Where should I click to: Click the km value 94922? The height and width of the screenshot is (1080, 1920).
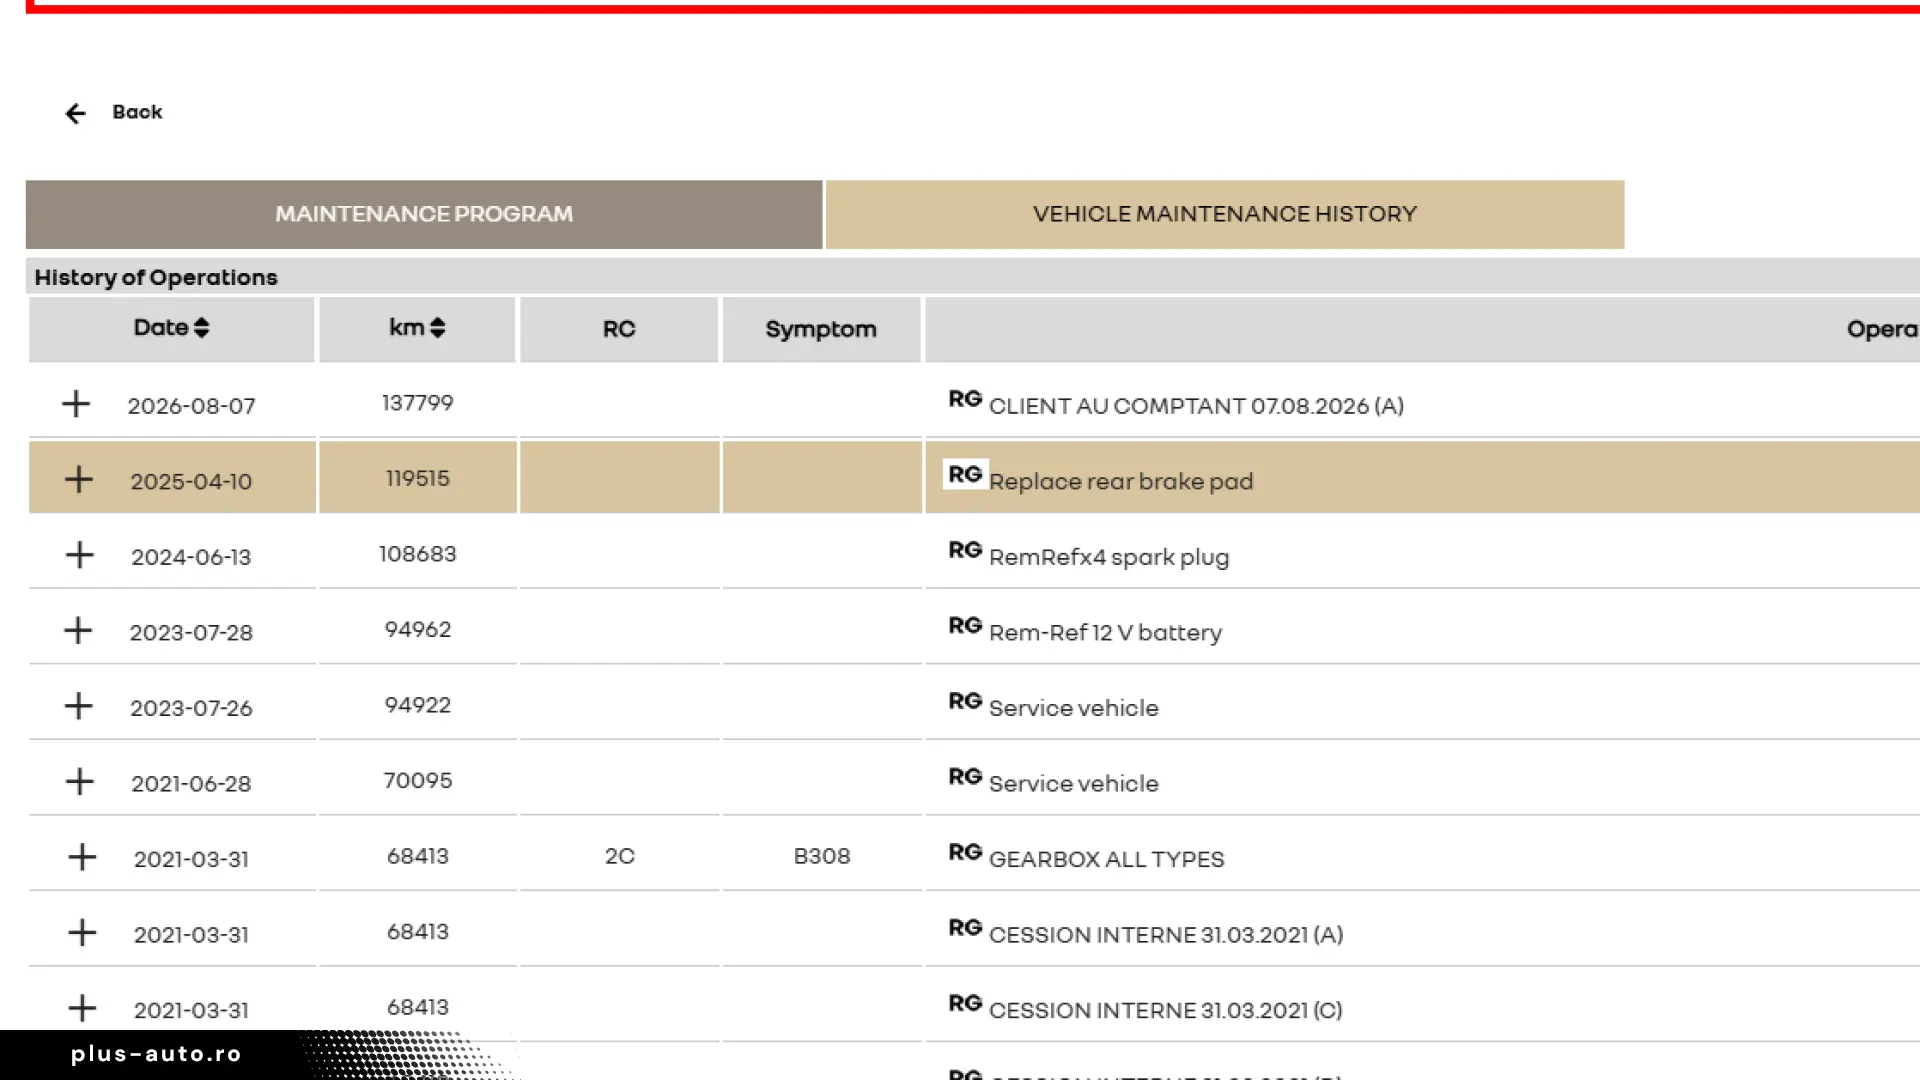click(417, 705)
